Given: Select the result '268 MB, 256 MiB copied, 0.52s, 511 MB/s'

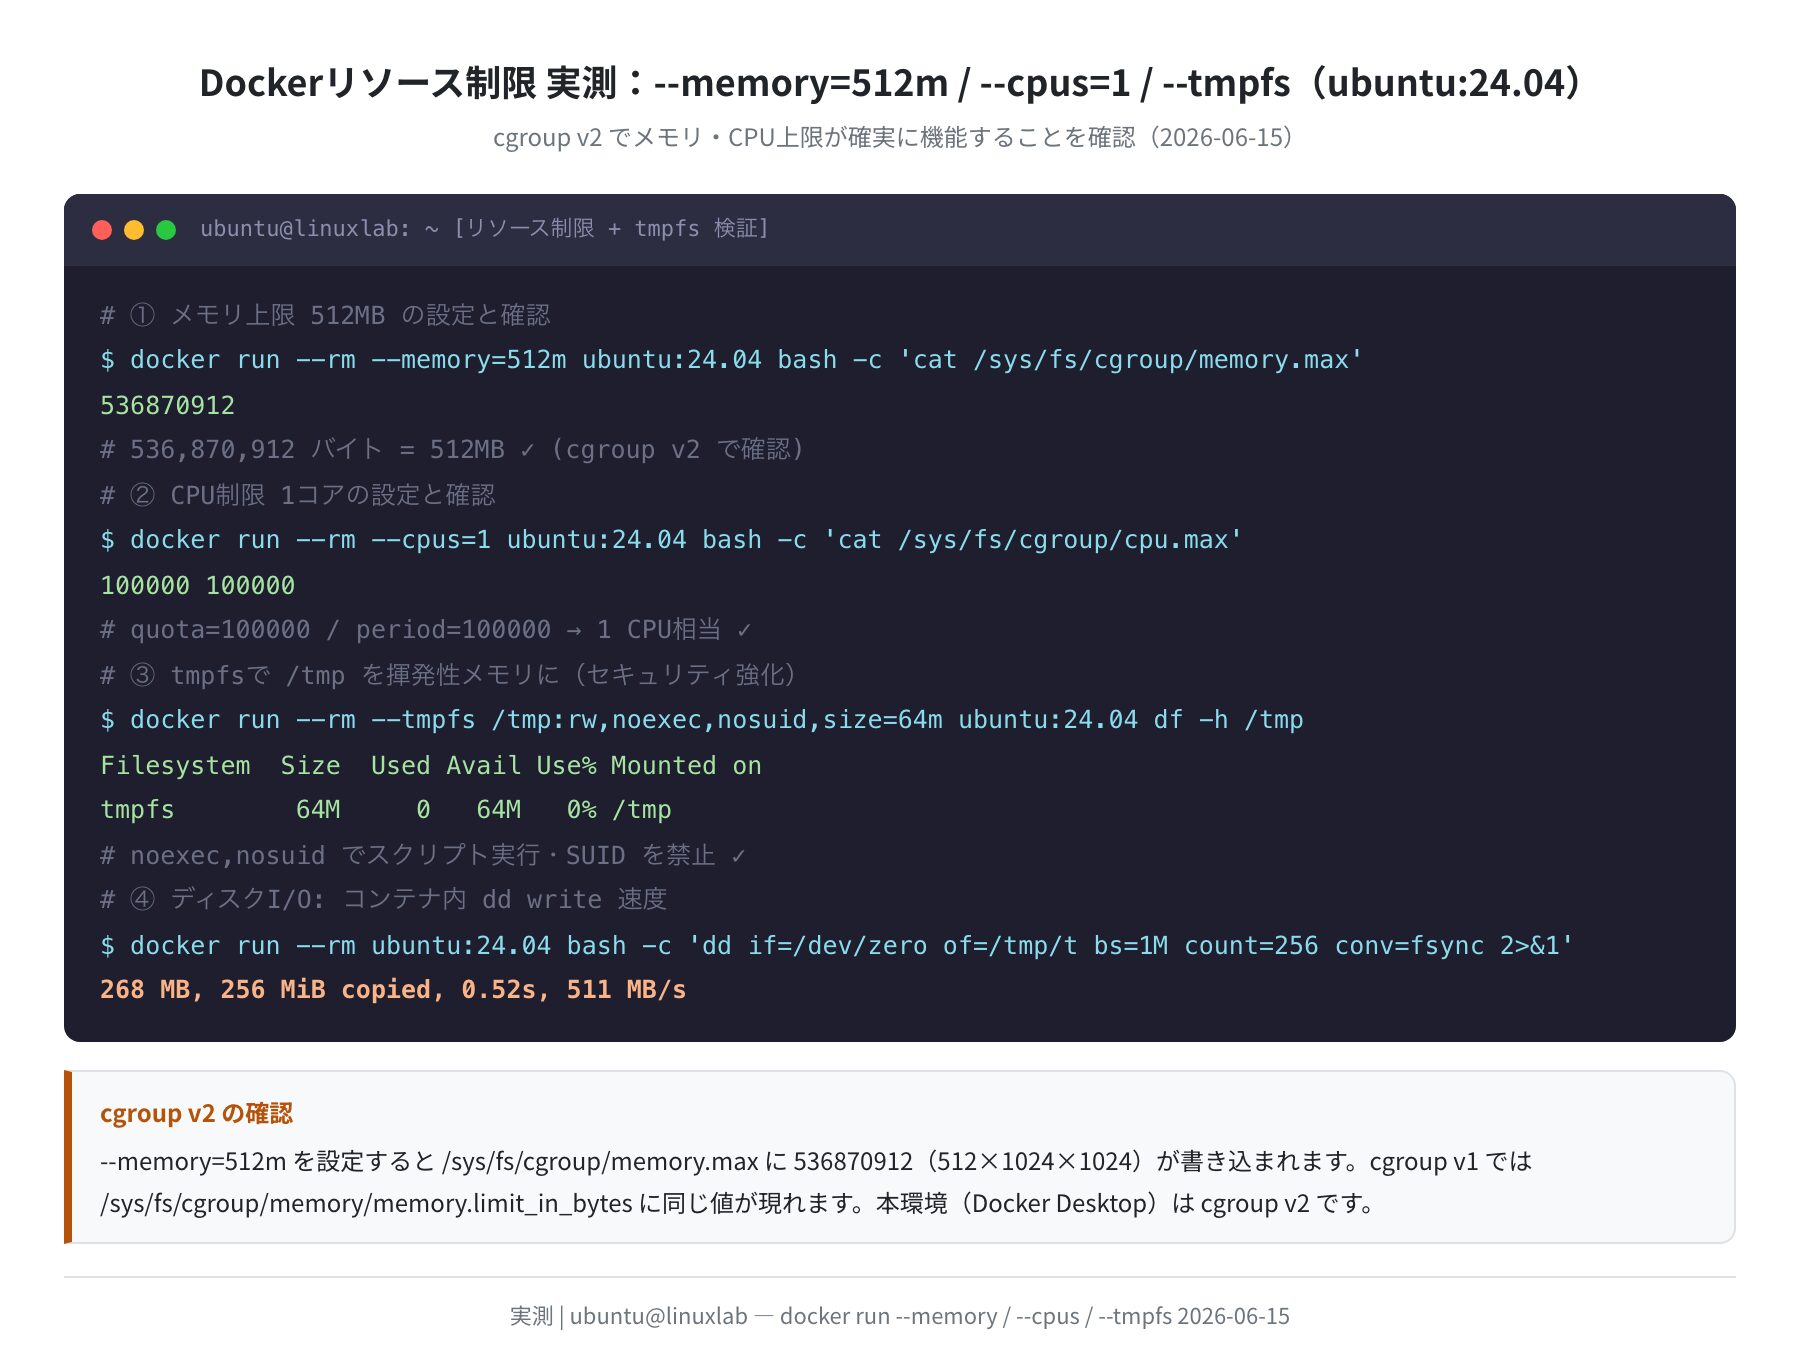Looking at the screenshot, I should tap(393, 990).
